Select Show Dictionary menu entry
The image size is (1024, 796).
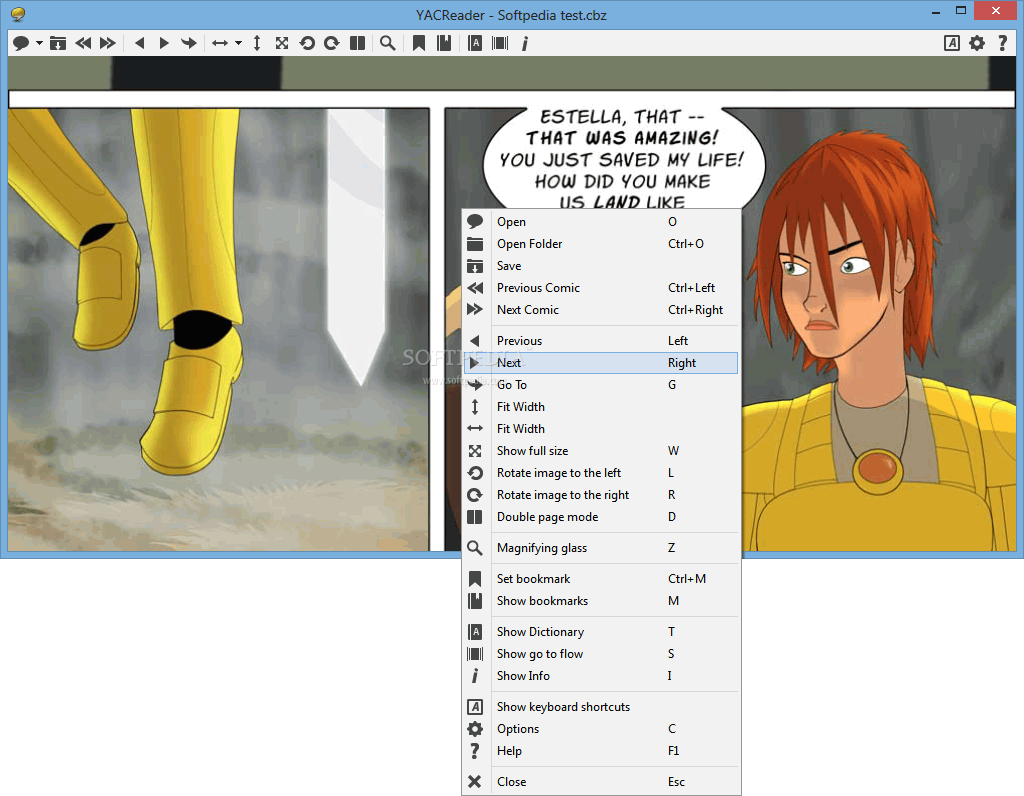coord(601,632)
